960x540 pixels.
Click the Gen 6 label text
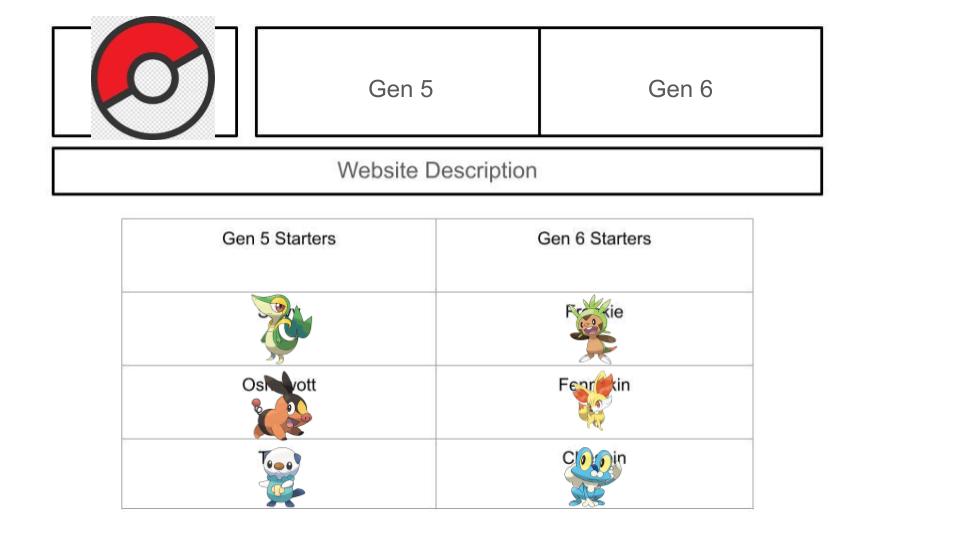pyautogui.click(x=680, y=89)
